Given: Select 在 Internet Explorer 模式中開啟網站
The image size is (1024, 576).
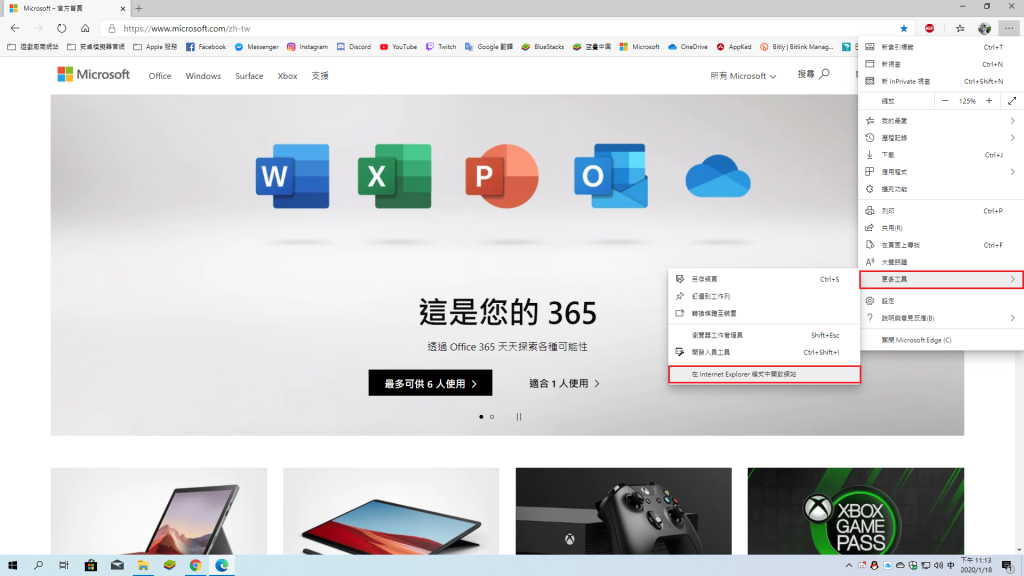Looking at the screenshot, I should 764,374.
